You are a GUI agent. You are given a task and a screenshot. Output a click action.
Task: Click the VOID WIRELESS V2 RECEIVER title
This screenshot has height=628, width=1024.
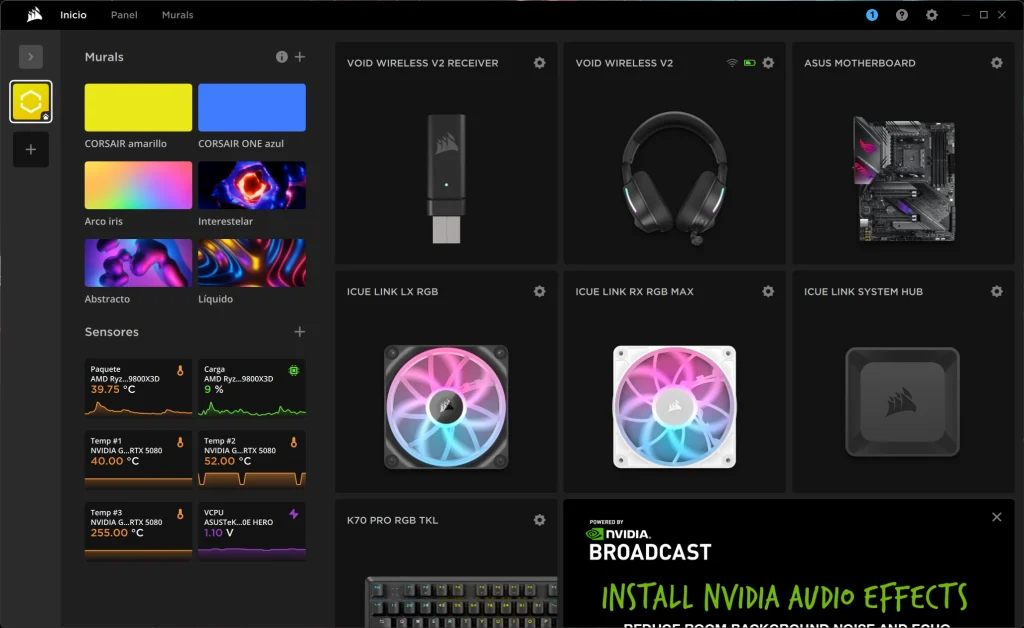pyautogui.click(x=423, y=63)
